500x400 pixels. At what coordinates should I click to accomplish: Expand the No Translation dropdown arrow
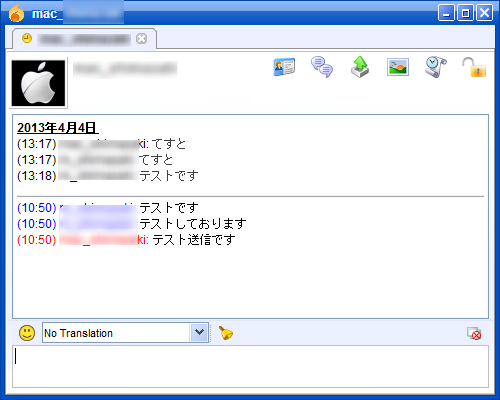tap(199, 332)
